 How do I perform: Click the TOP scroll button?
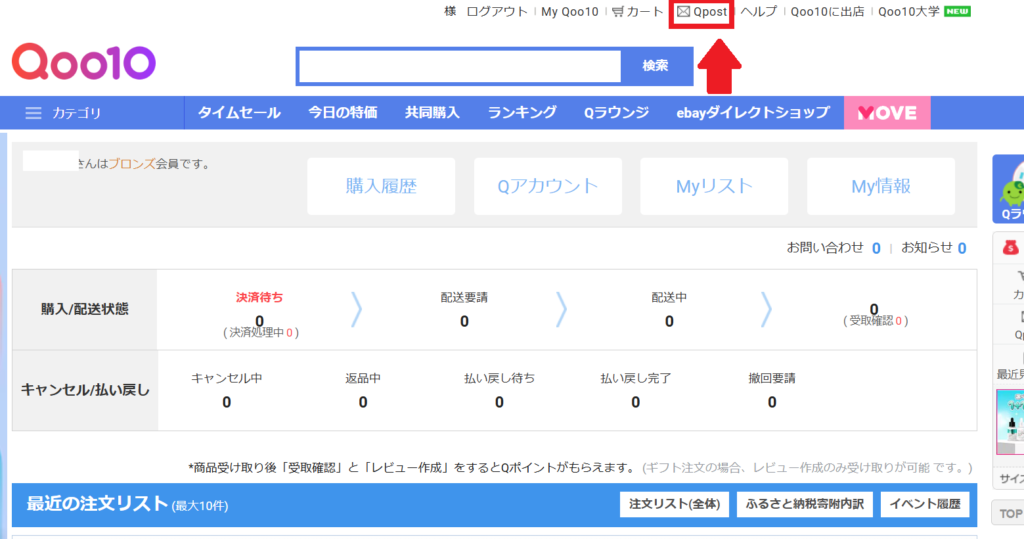coord(1008,514)
